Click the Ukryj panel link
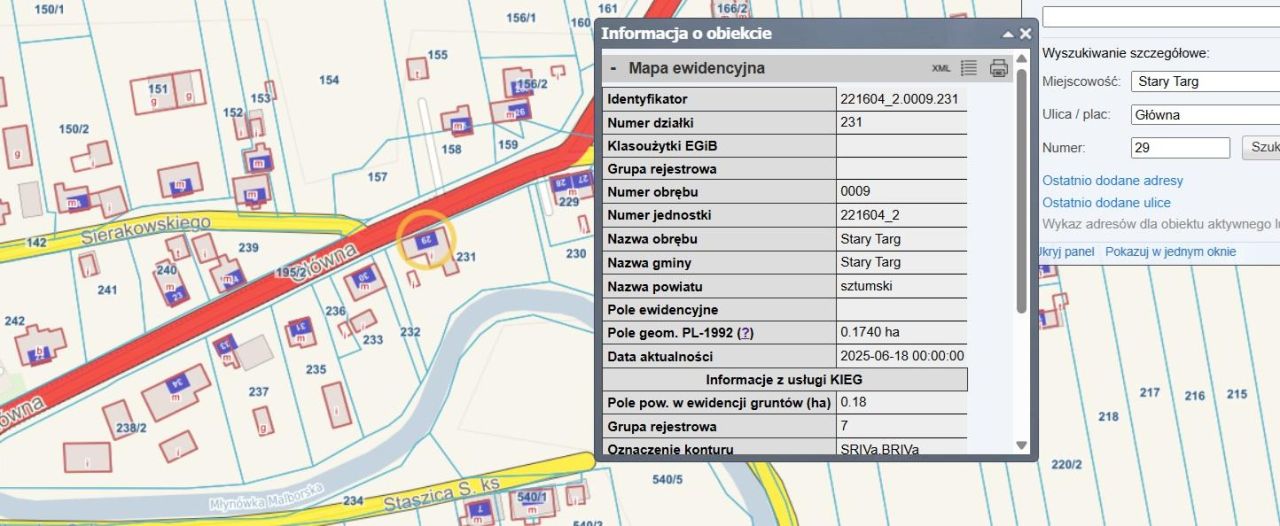The image size is (1280, 526). coord(1066,252)
